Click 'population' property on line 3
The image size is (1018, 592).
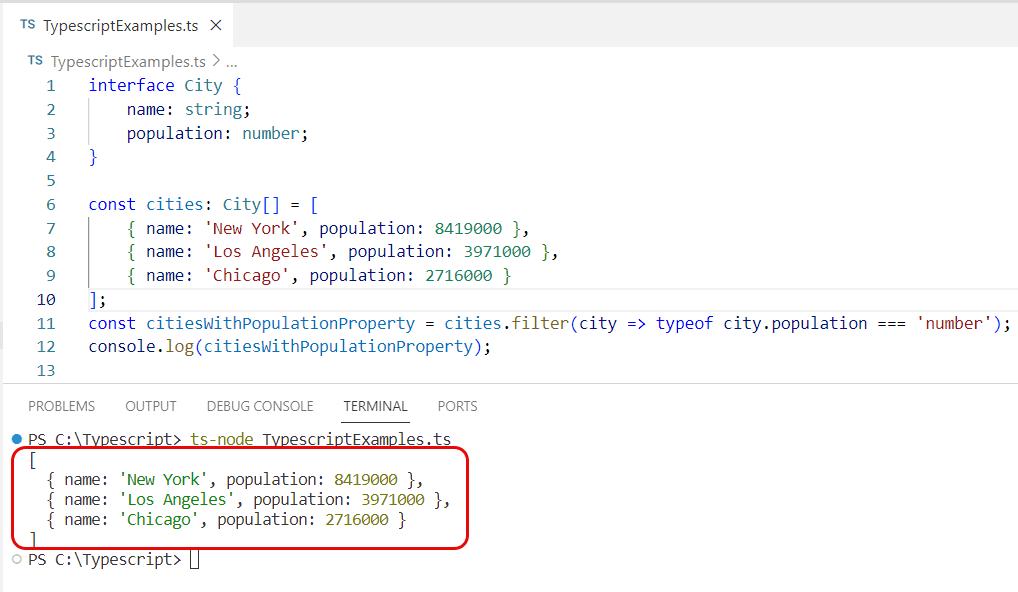(175, 134)
